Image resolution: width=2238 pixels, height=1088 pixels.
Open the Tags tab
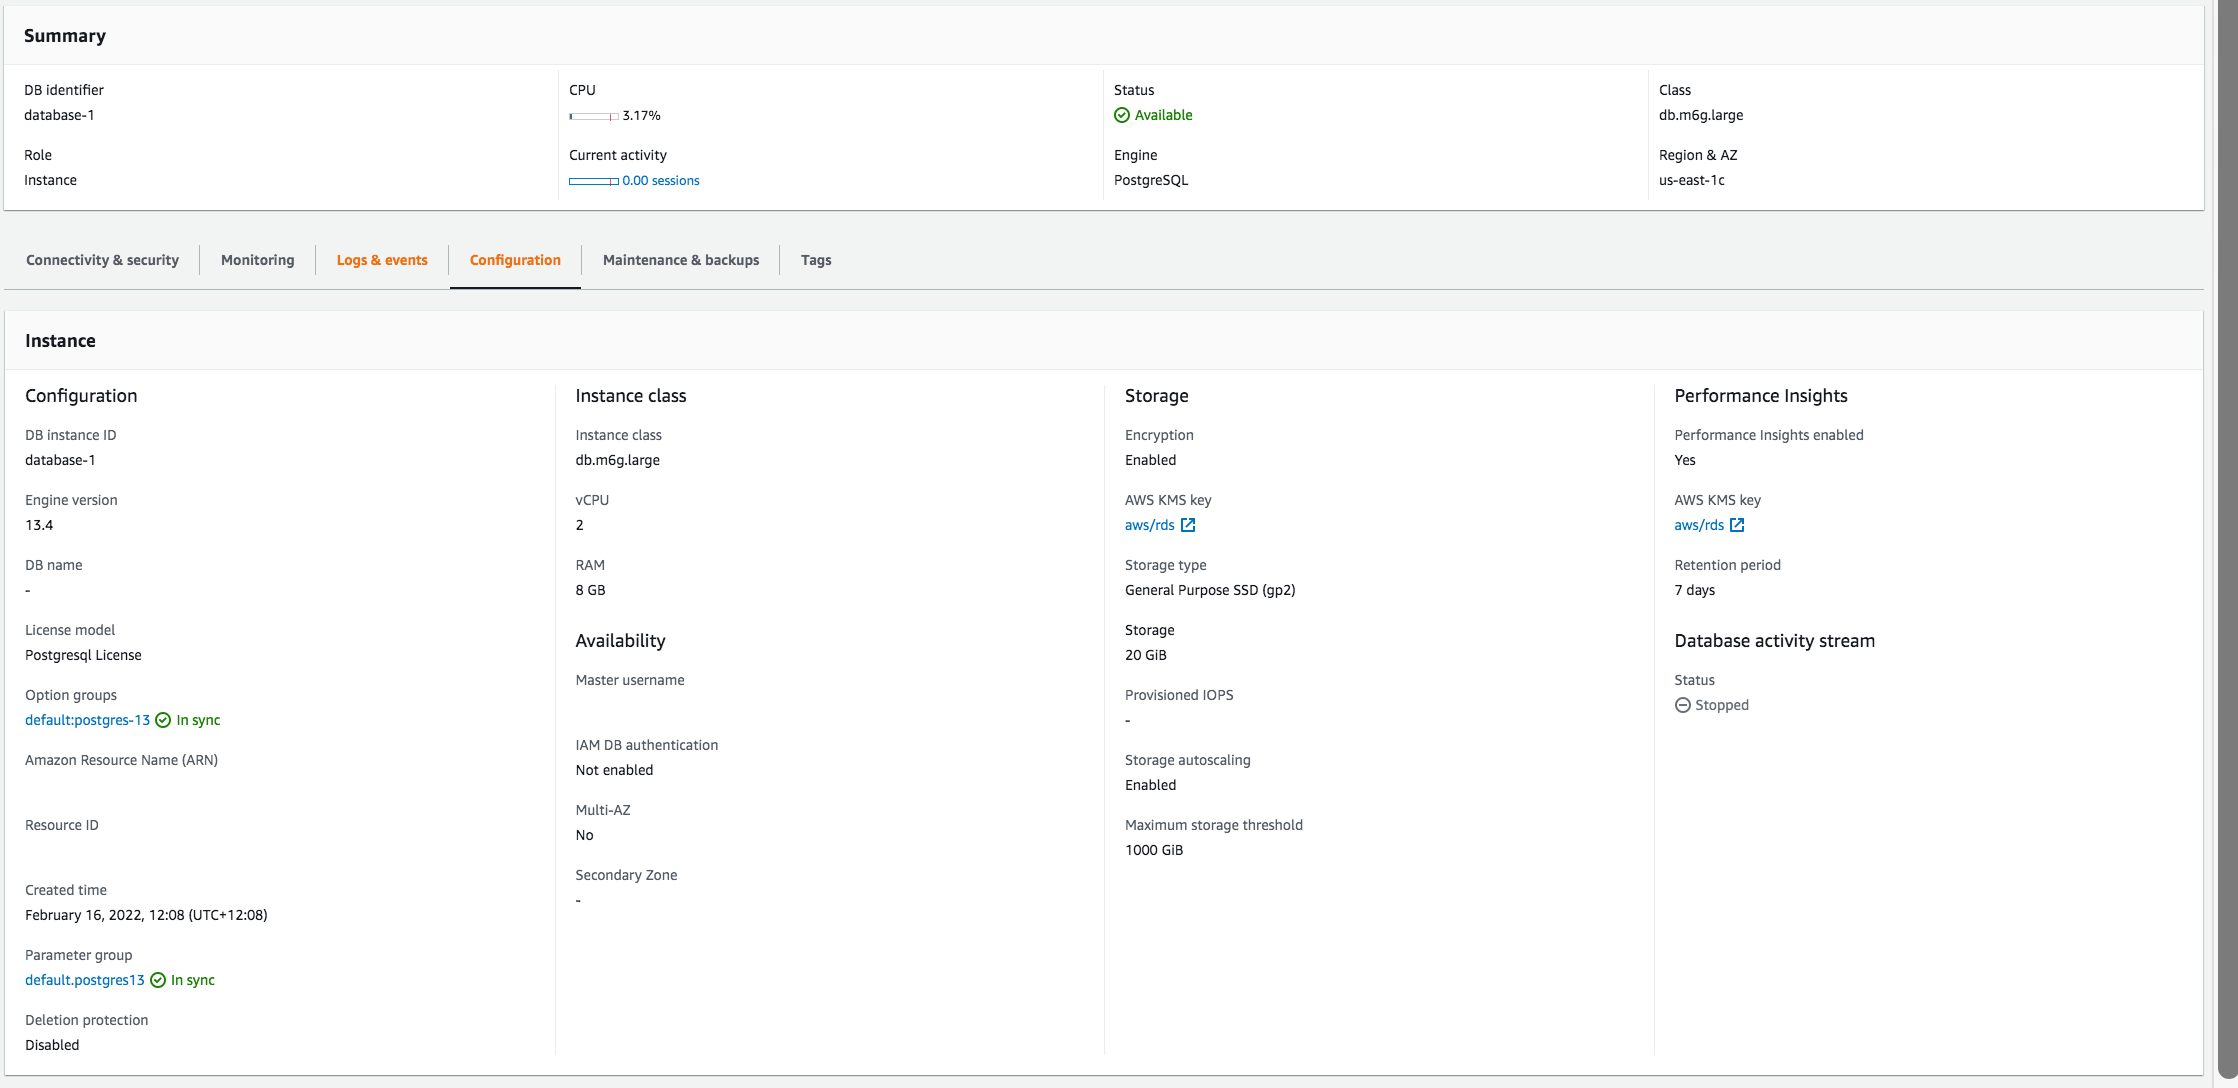(816, 260)
